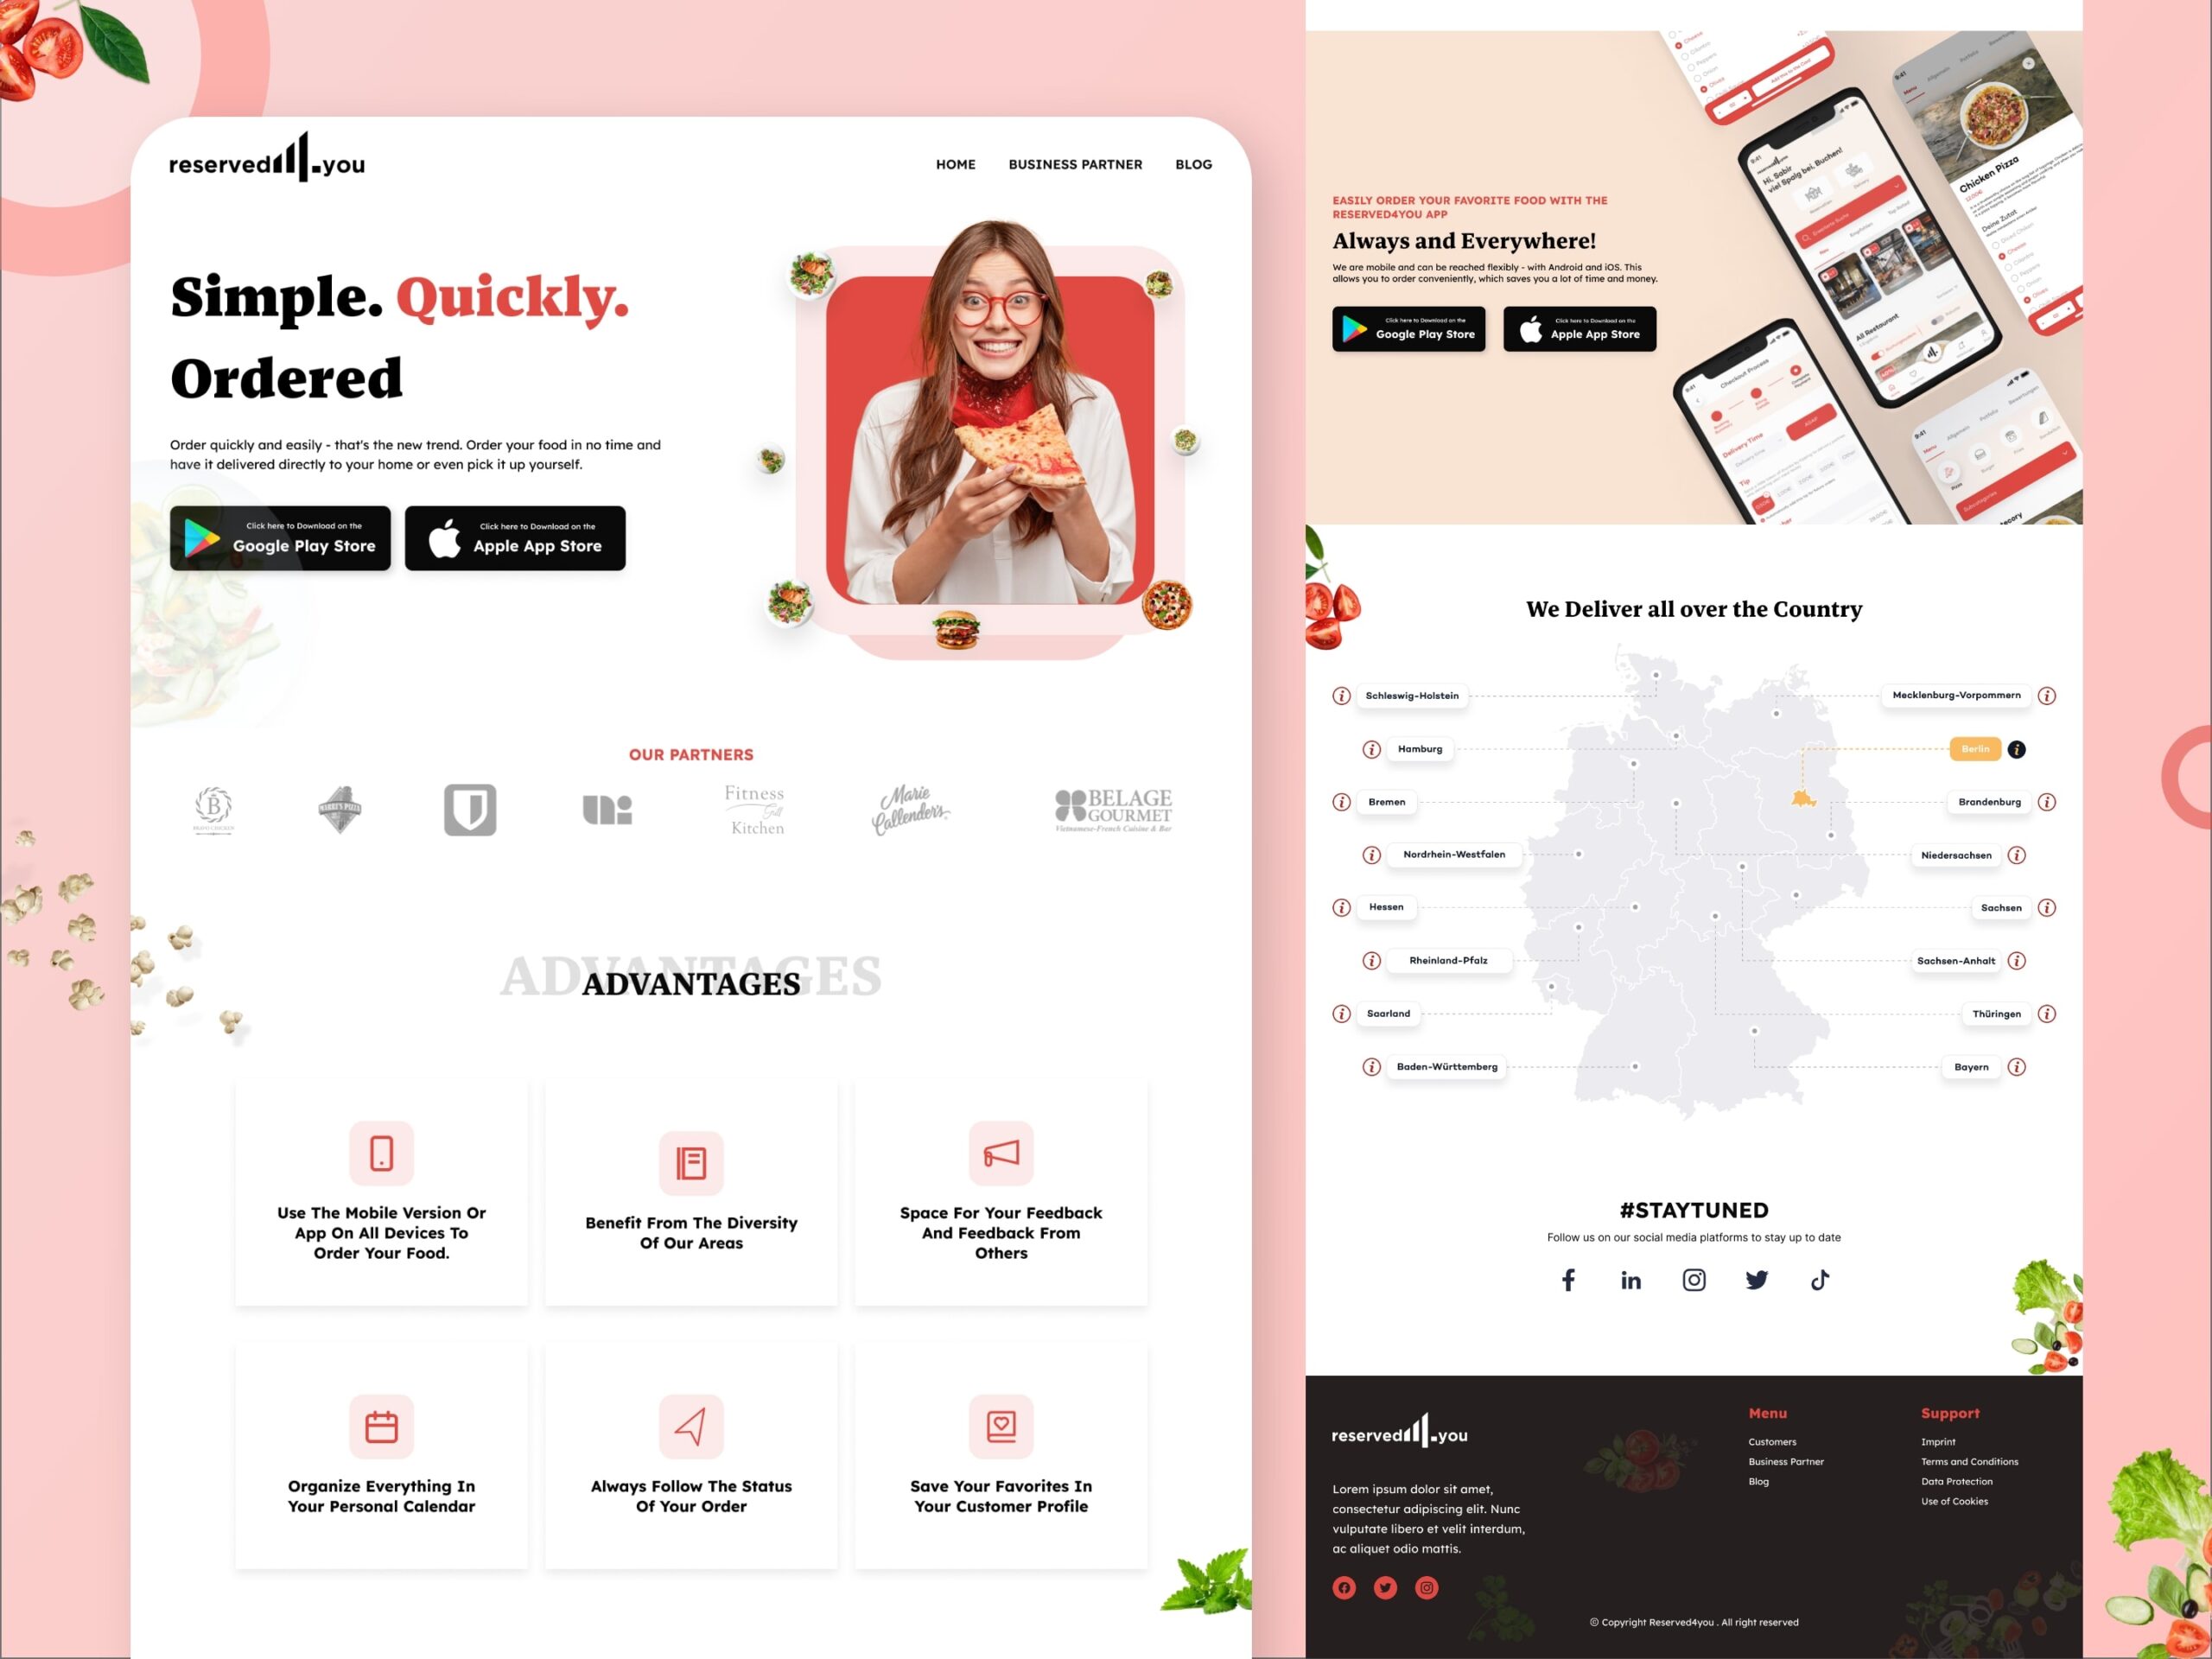
Task: Click the Apple App Store download button
Action: click(514, 537)
